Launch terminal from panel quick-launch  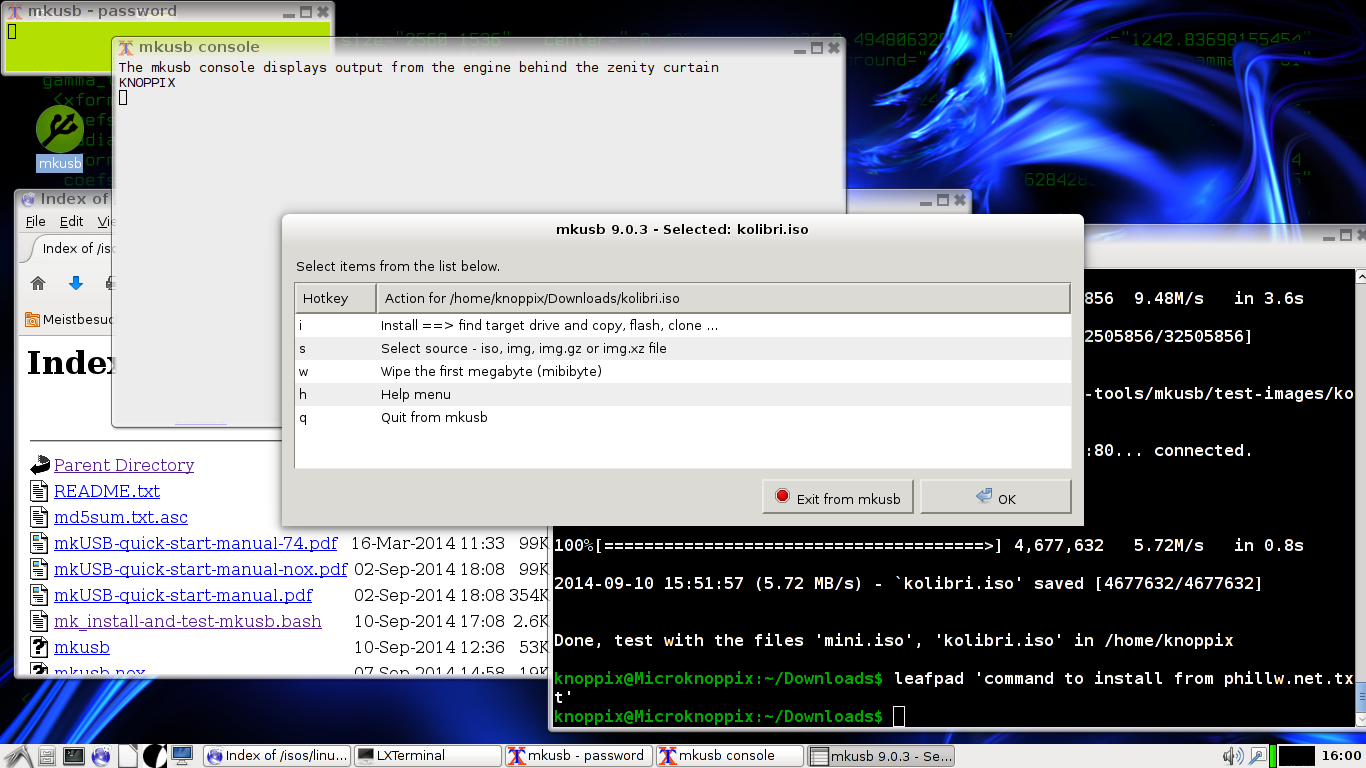click(x=74, y=756)
